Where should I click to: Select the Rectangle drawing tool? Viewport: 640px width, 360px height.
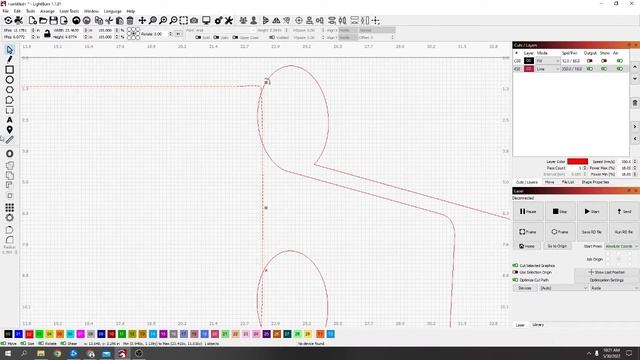coord(10,70)
